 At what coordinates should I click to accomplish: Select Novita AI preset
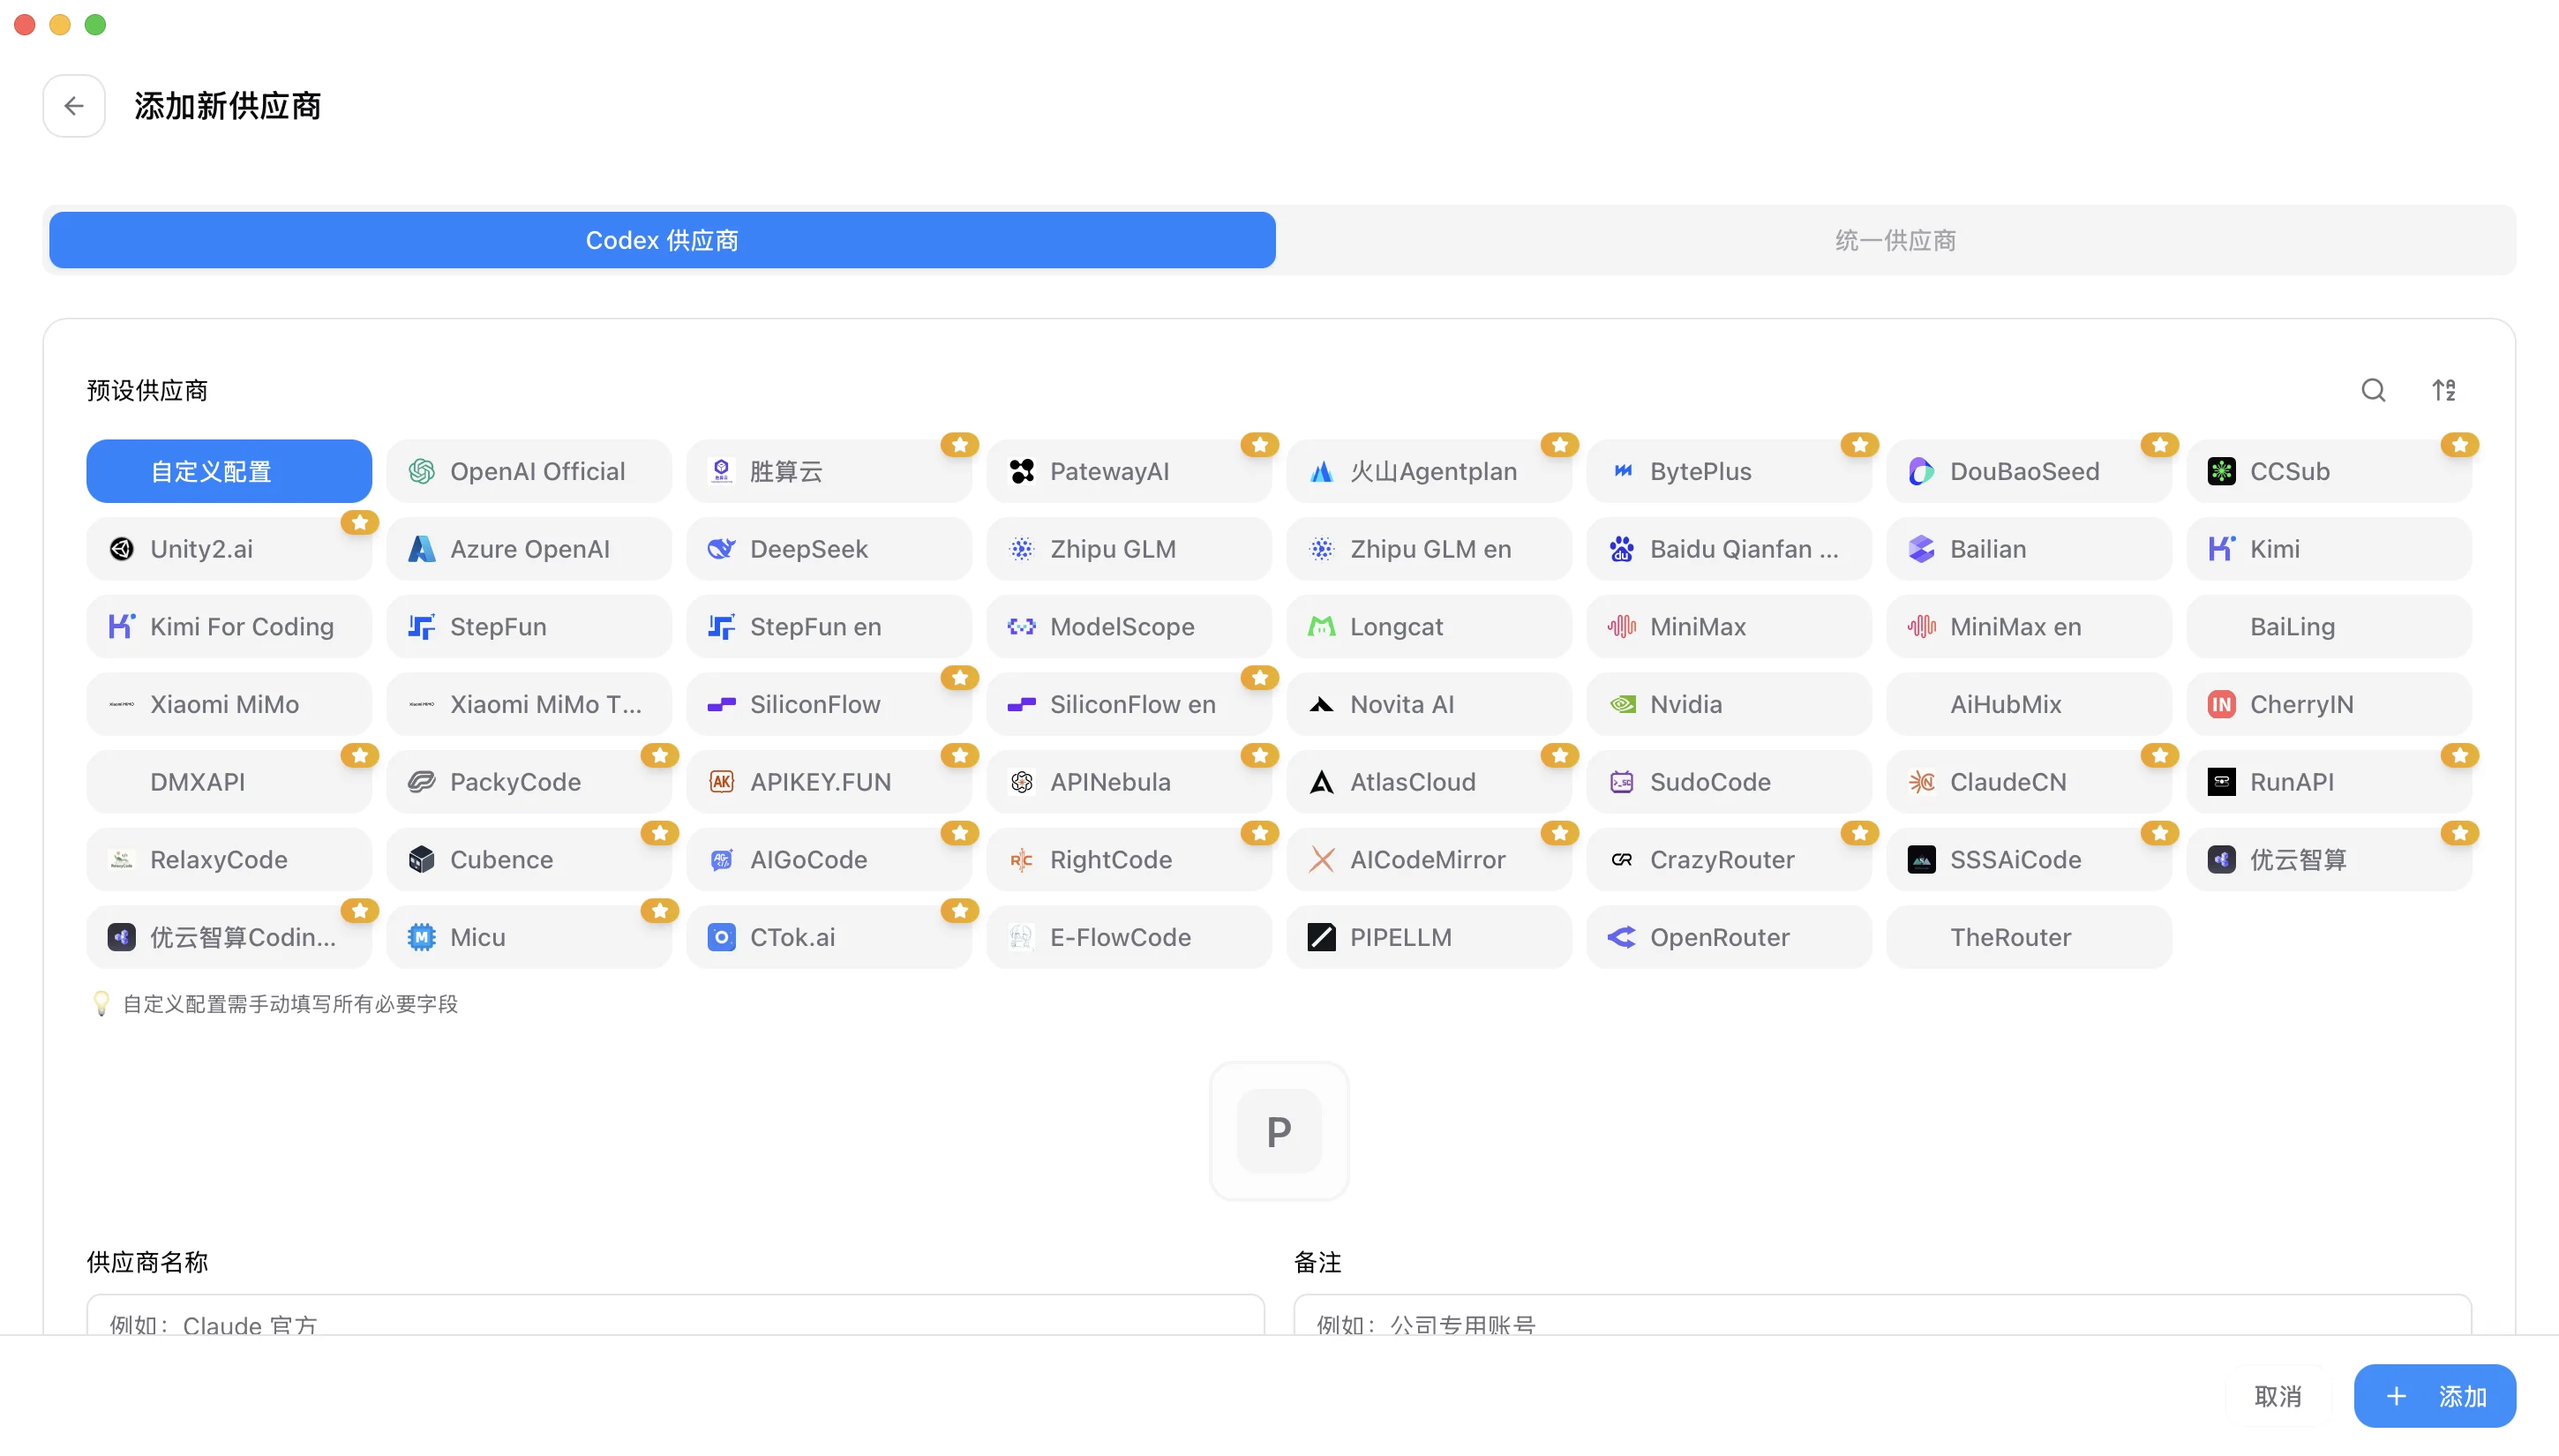point(1429,704)
